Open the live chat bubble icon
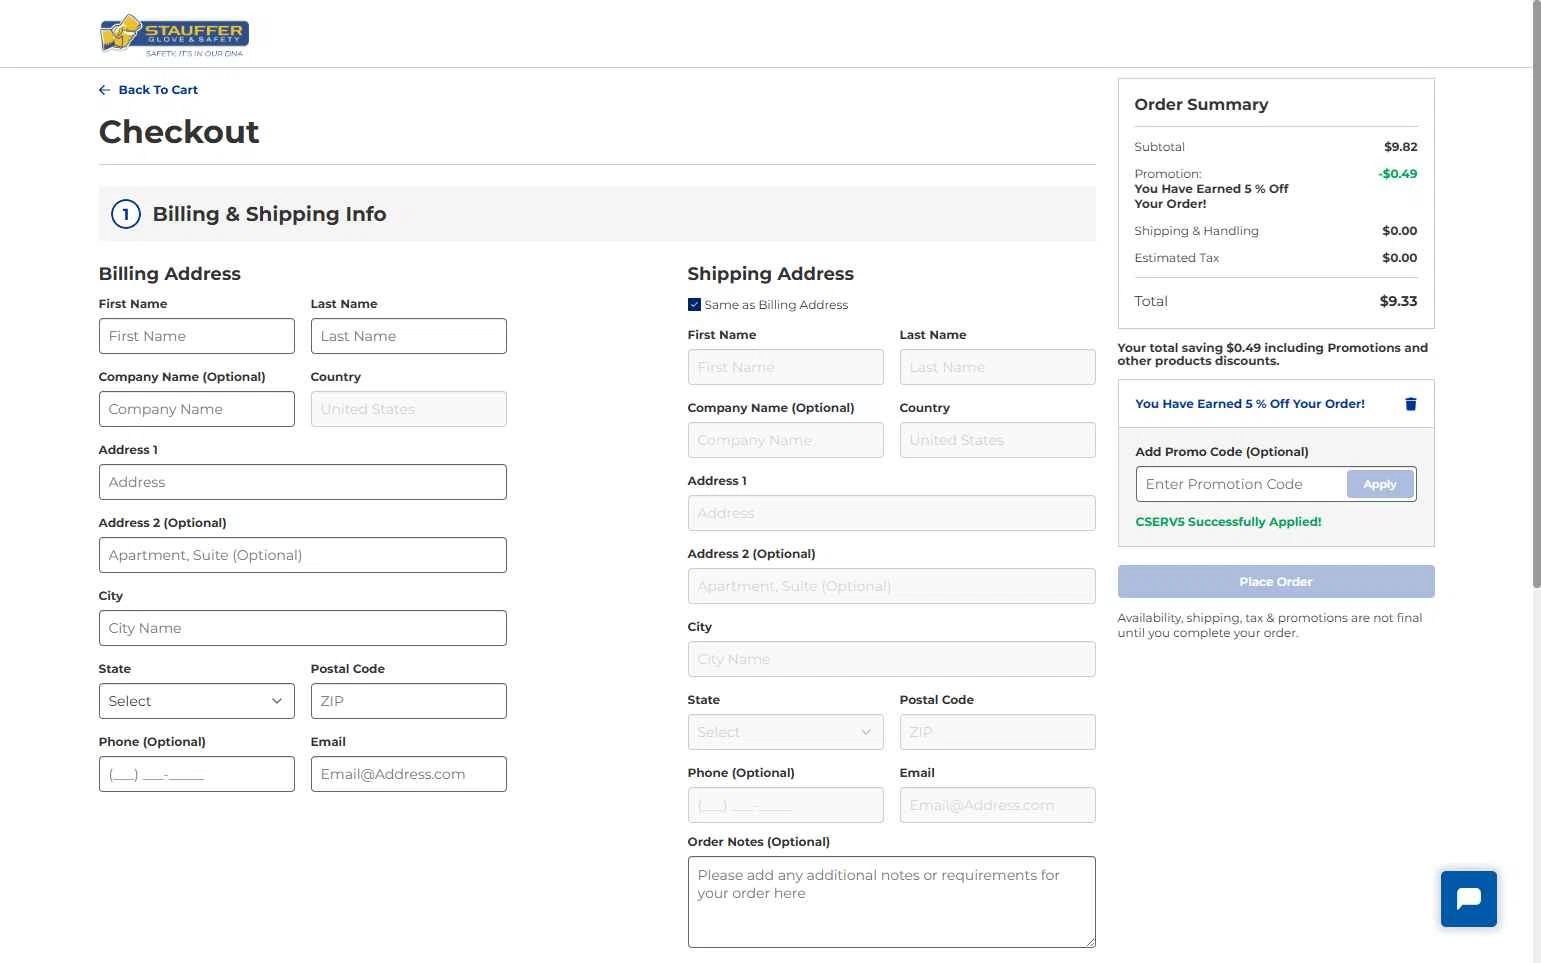This screenshot has height=963, width=1541. (x=1468, y=899)
